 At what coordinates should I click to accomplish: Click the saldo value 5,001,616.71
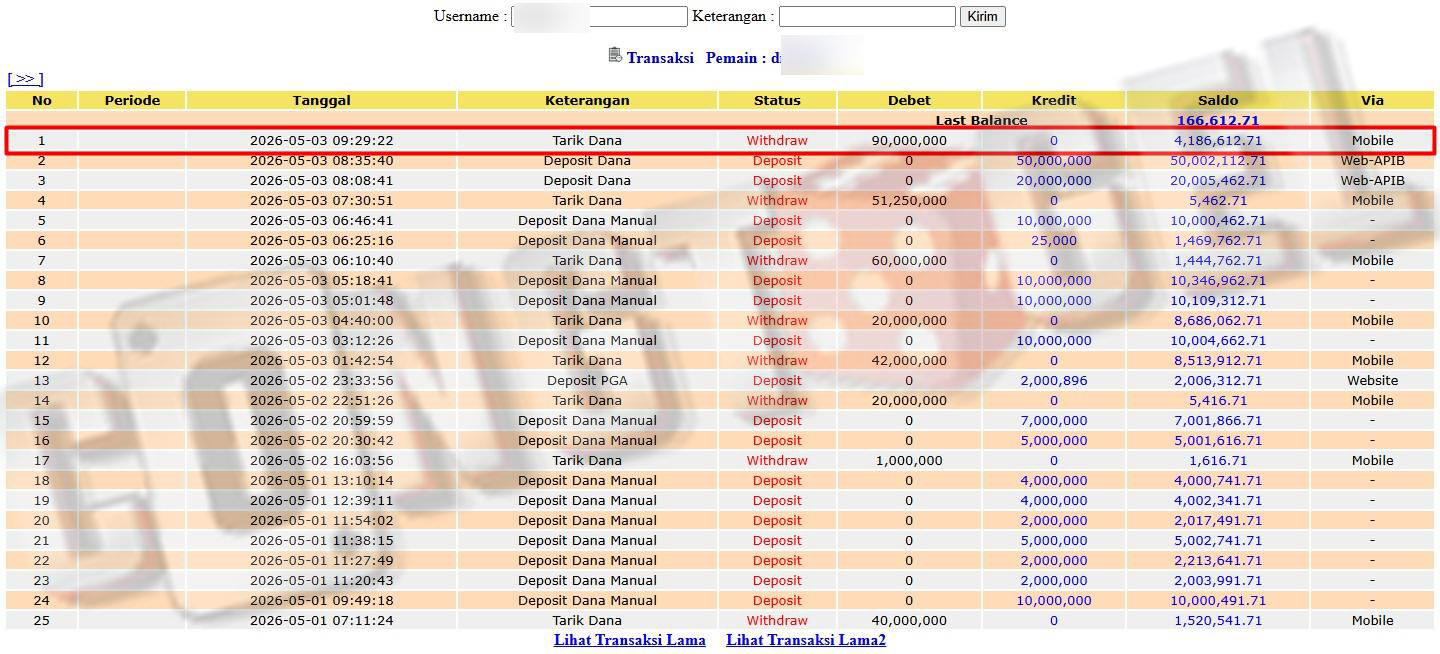(1218, 440)
